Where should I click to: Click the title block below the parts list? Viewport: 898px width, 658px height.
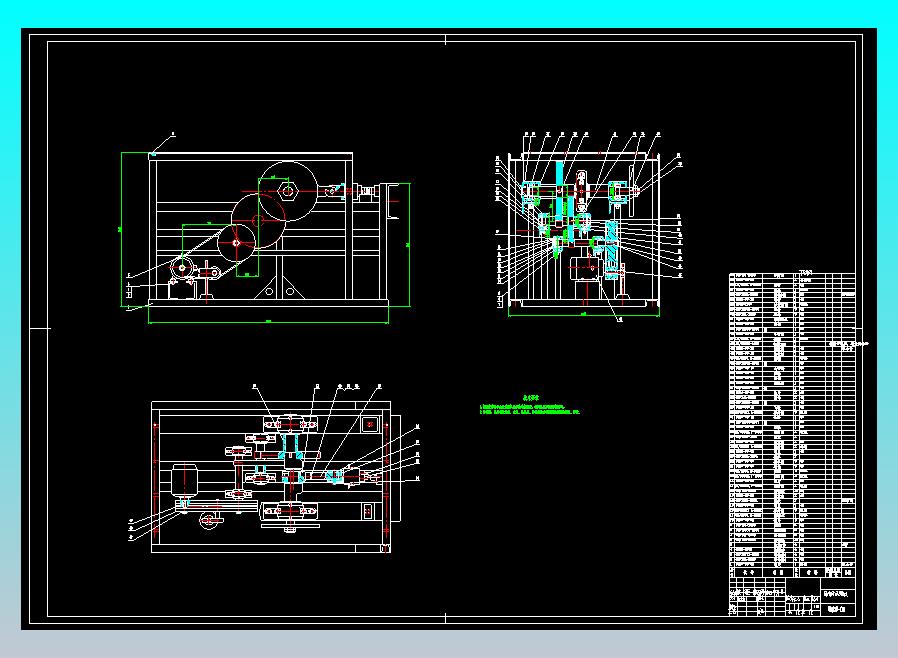click(x=792, y=597)
